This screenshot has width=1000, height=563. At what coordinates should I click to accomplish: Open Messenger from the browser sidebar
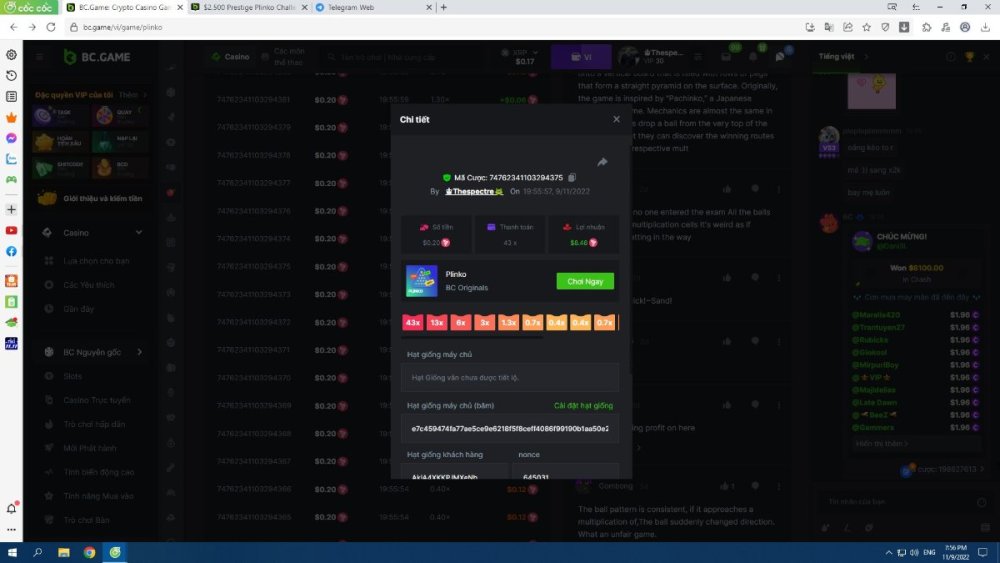[x=11, y=138]
